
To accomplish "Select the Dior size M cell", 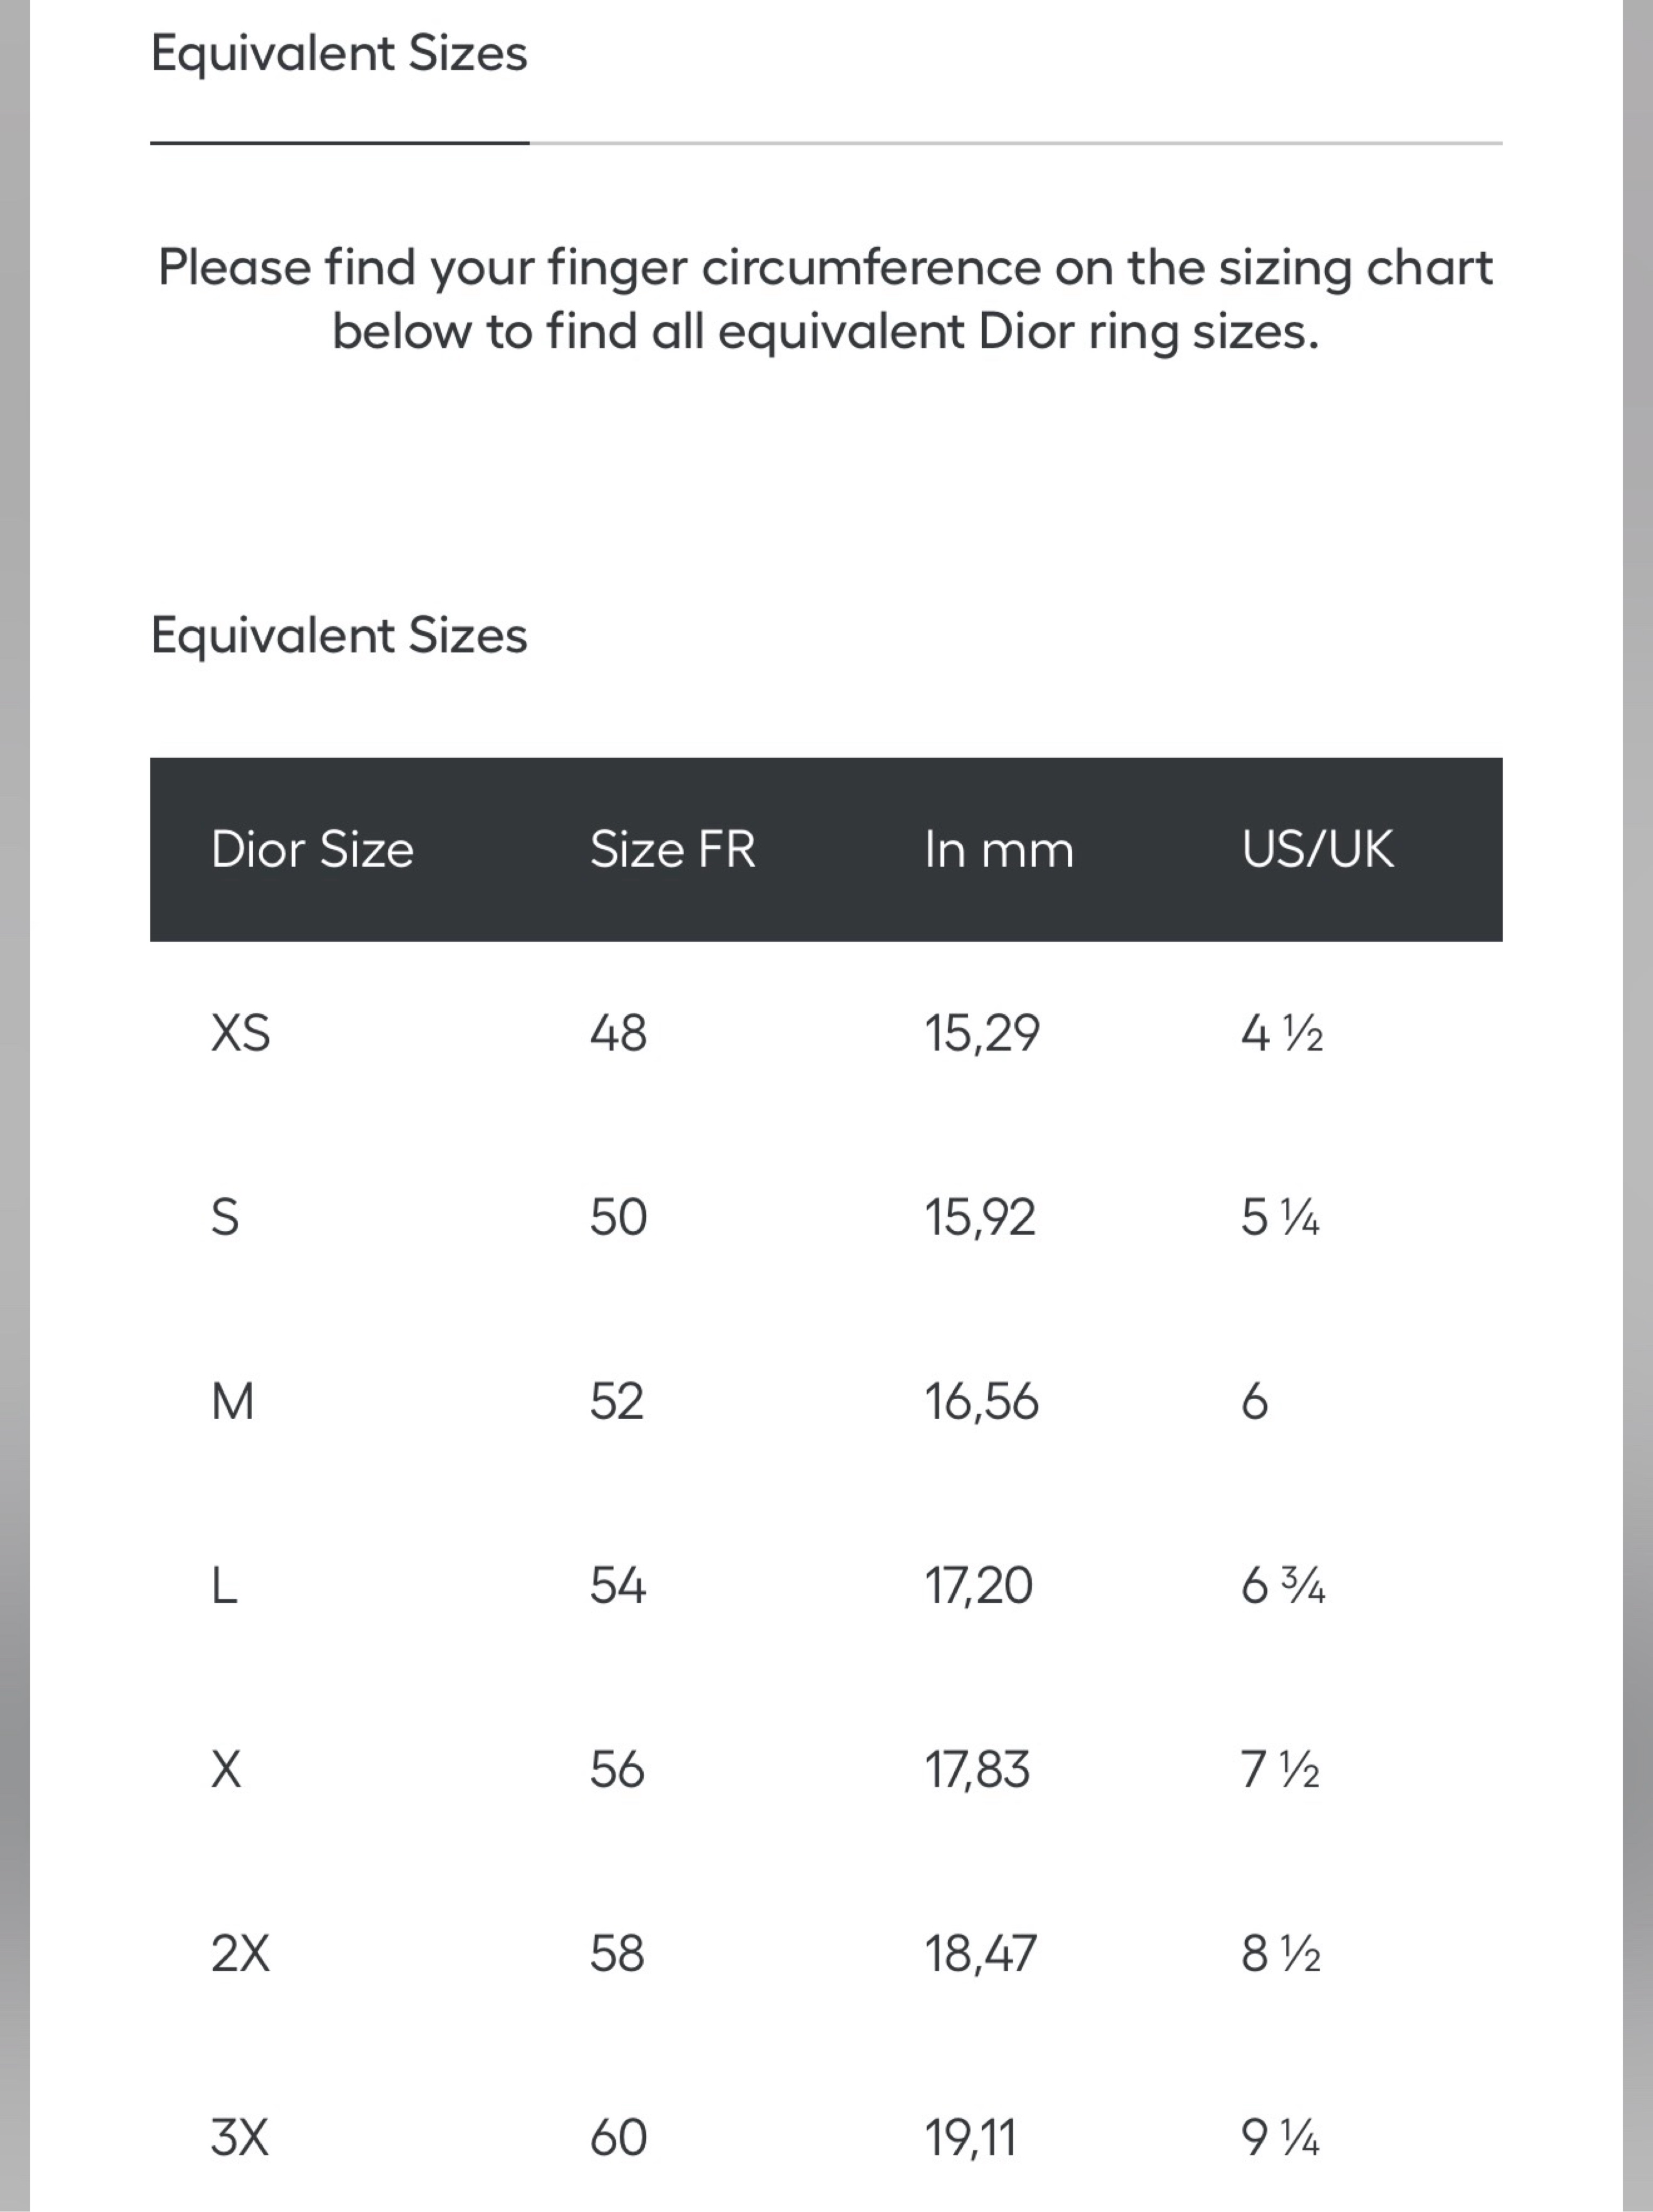I will pos(232,1401).
